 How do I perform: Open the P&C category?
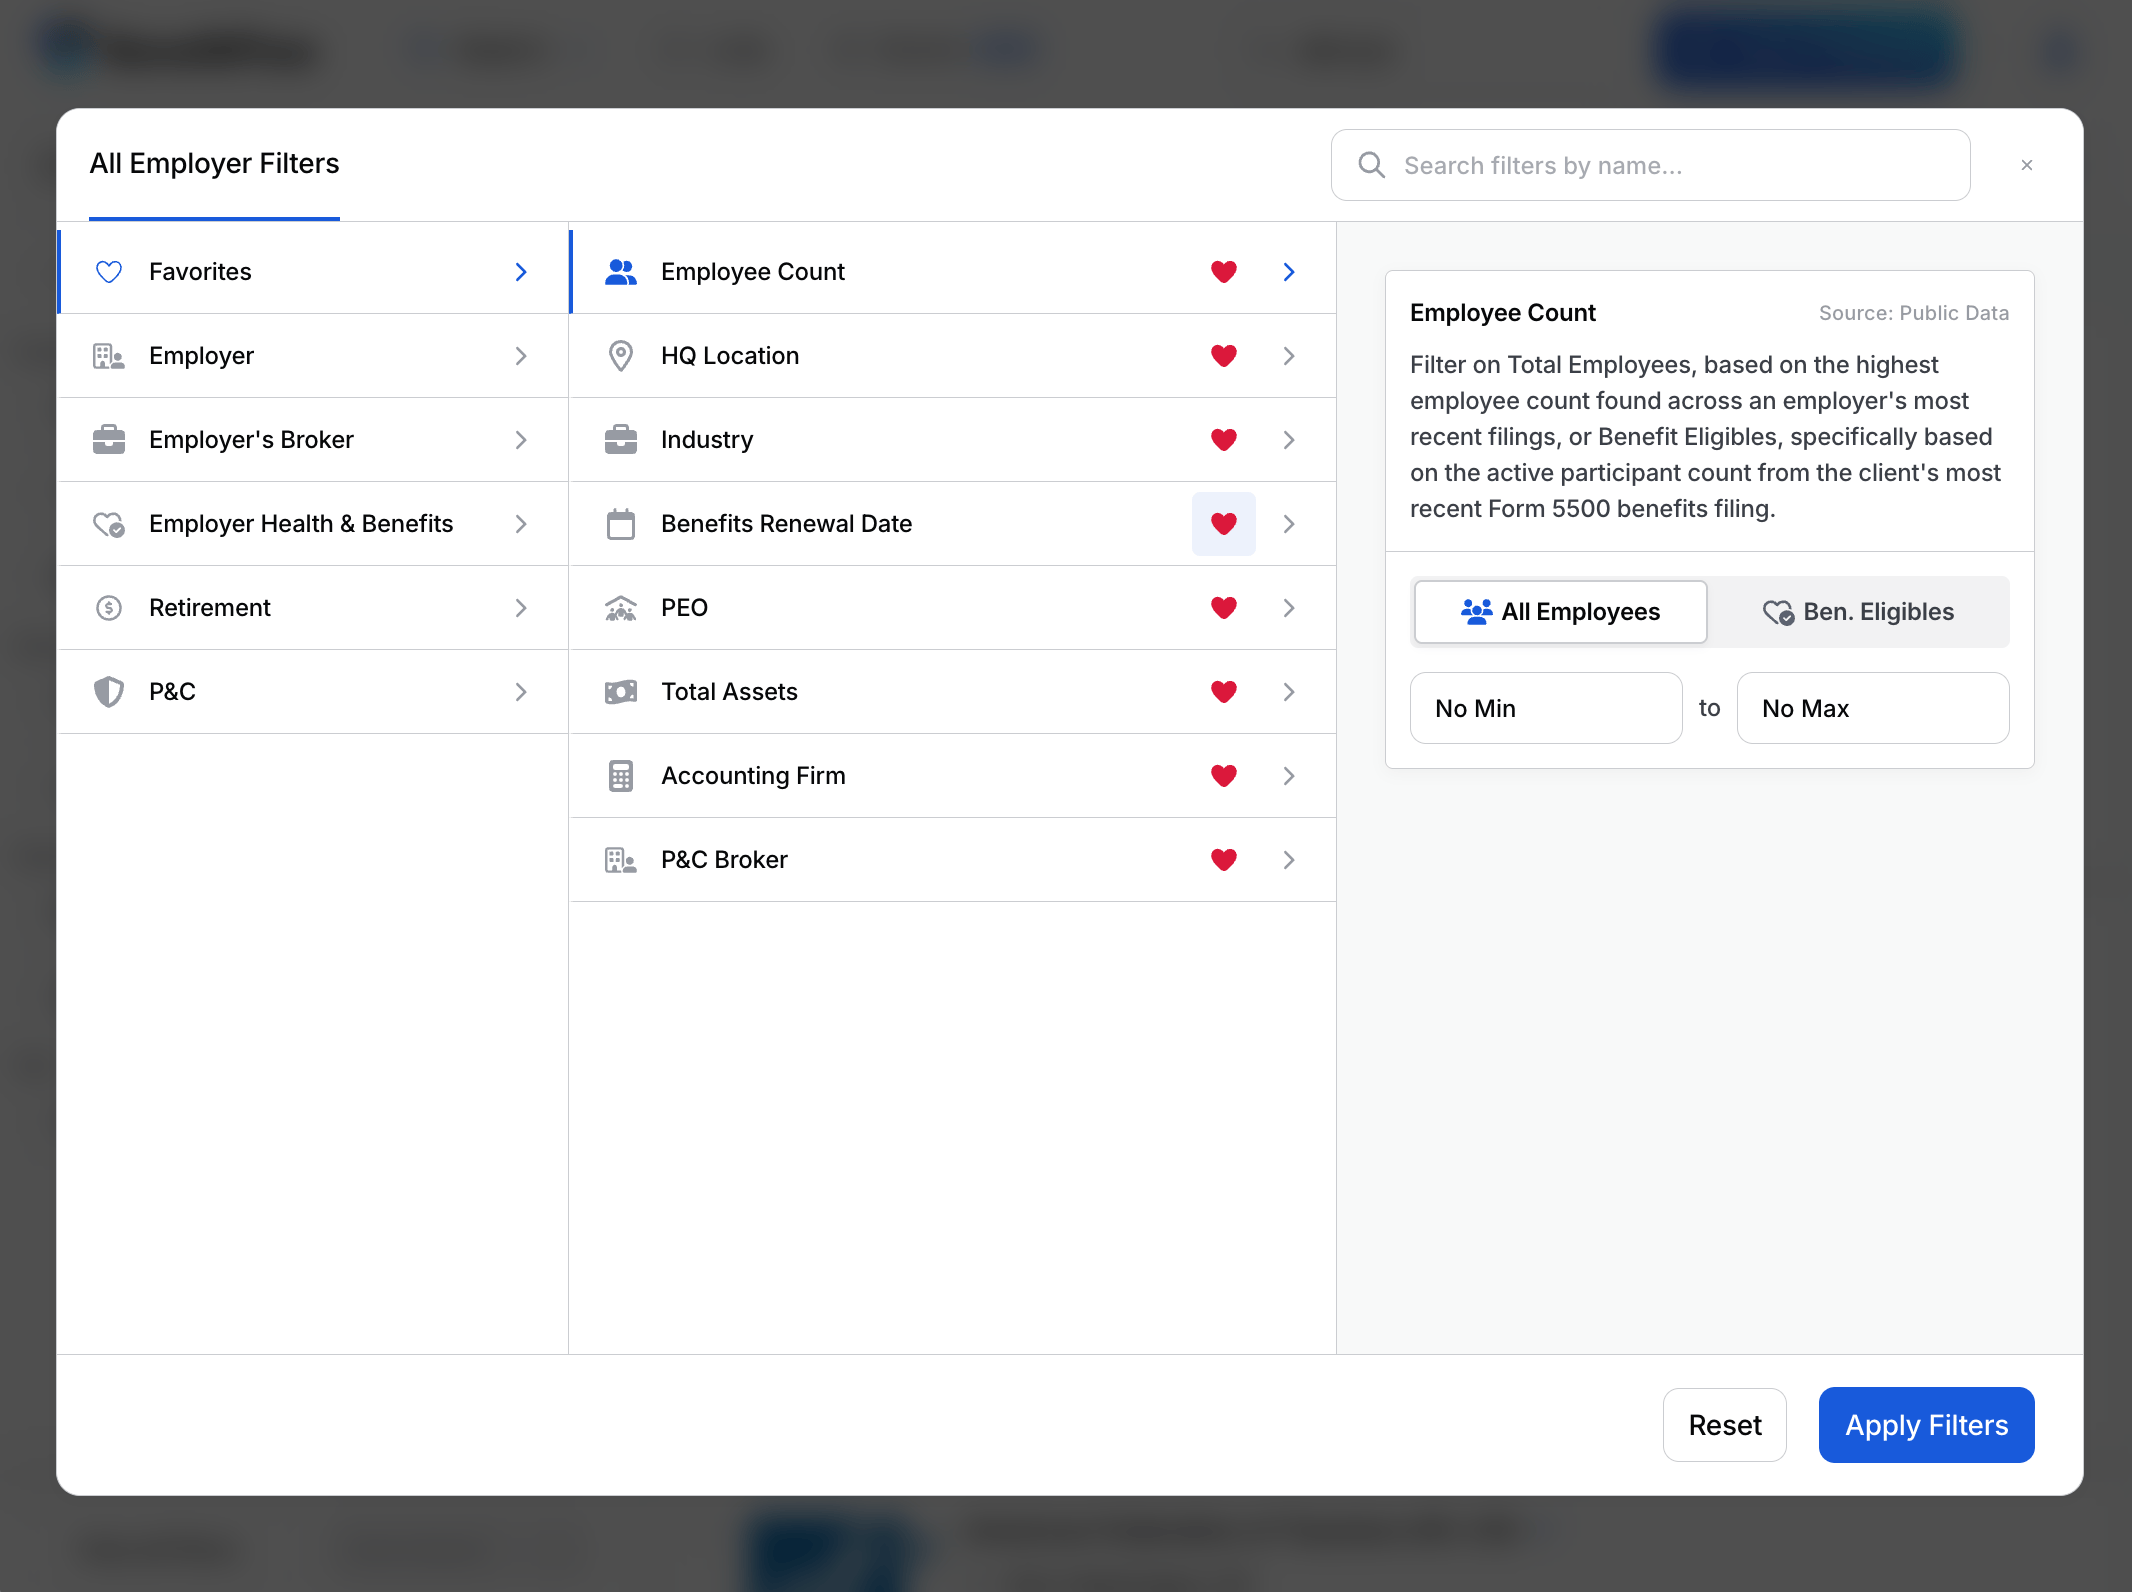coord(313,692)
